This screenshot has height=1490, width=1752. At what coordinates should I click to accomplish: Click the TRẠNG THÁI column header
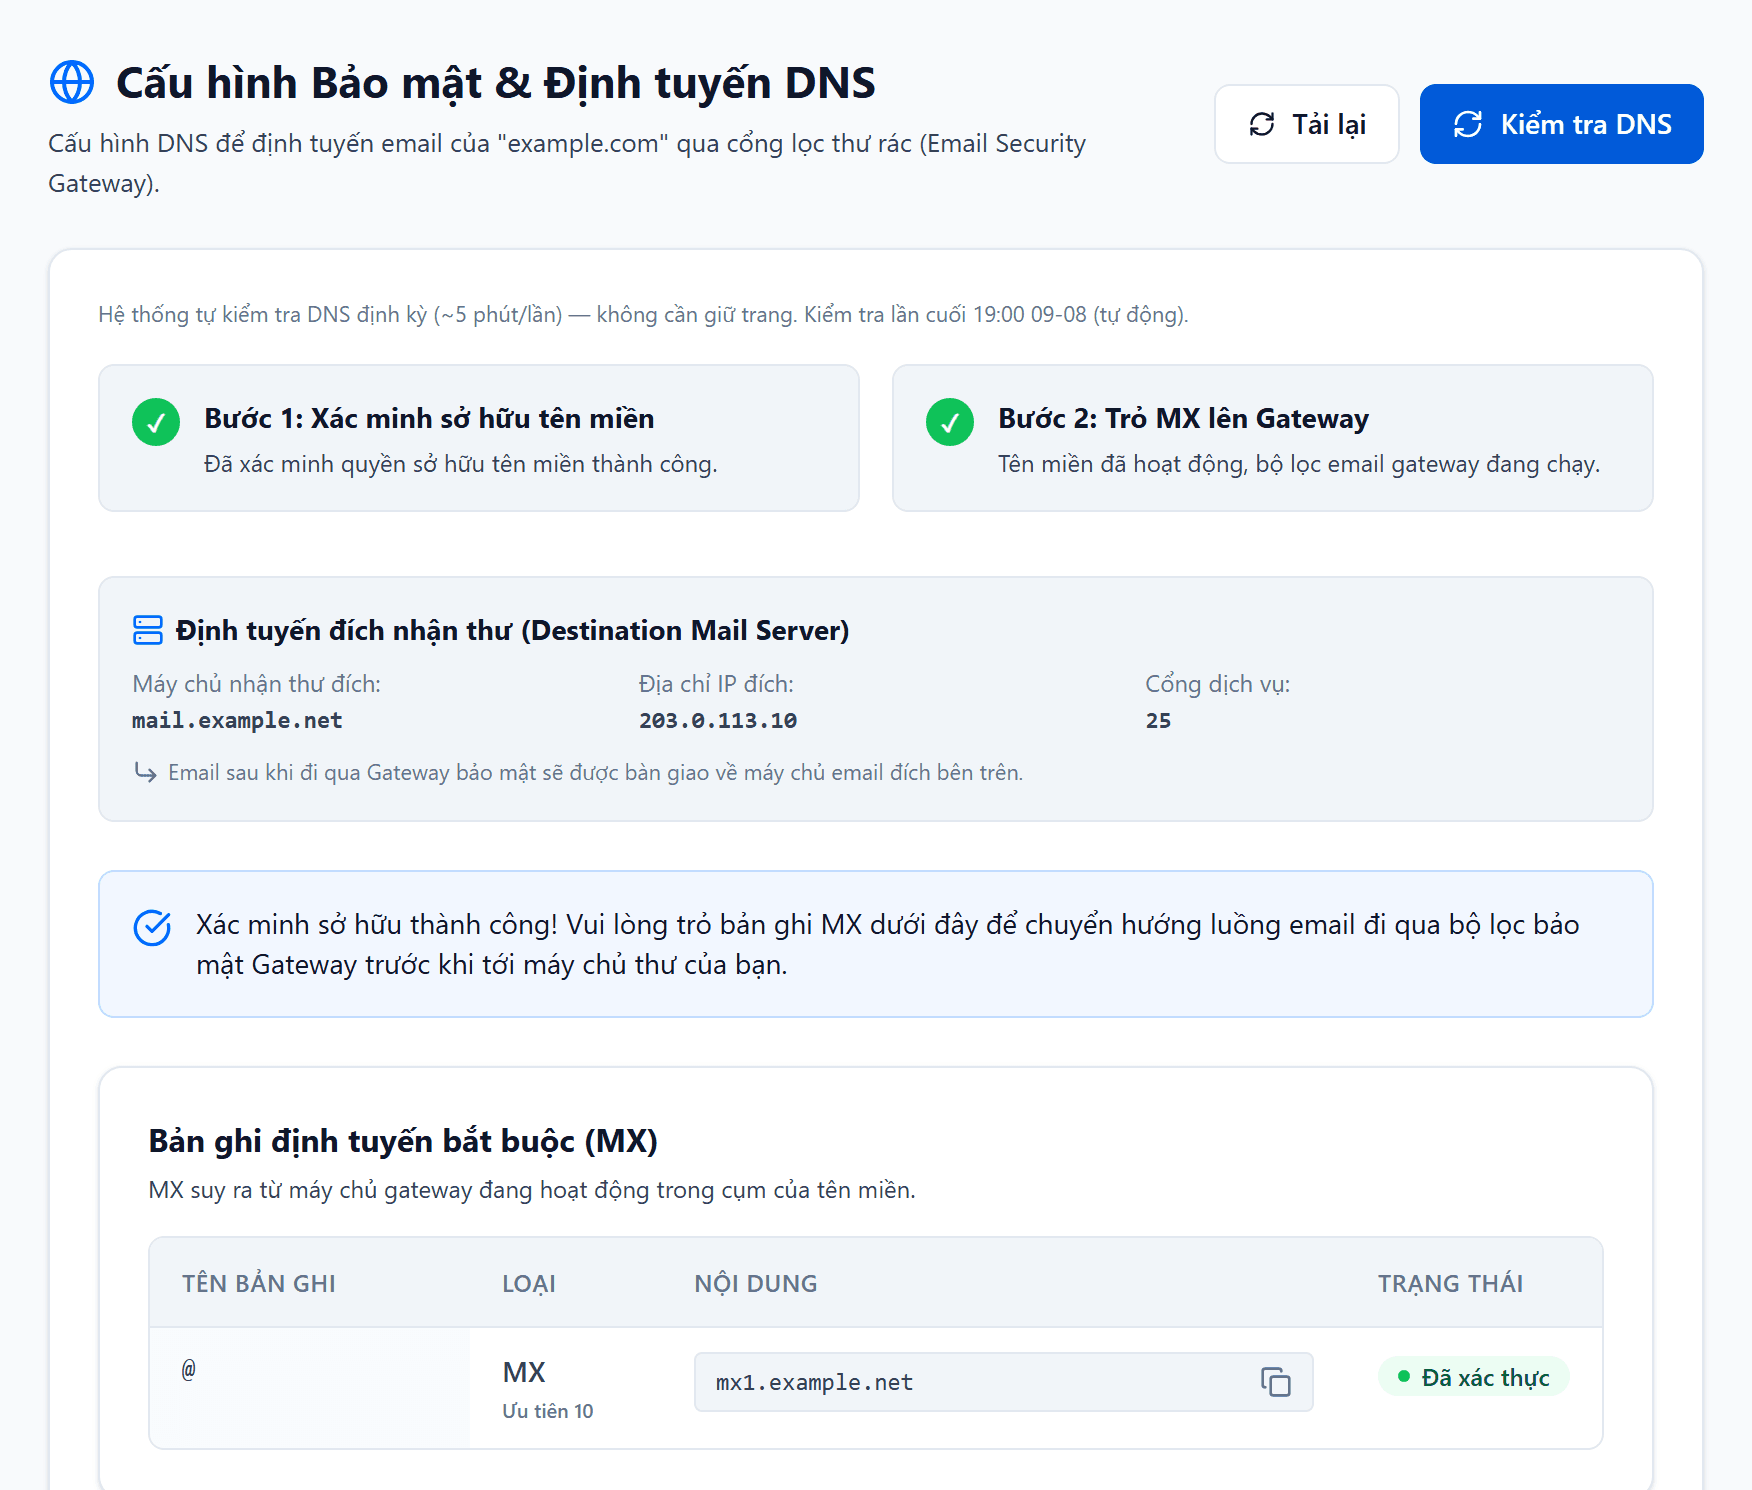click(x=1451, y=1283)
